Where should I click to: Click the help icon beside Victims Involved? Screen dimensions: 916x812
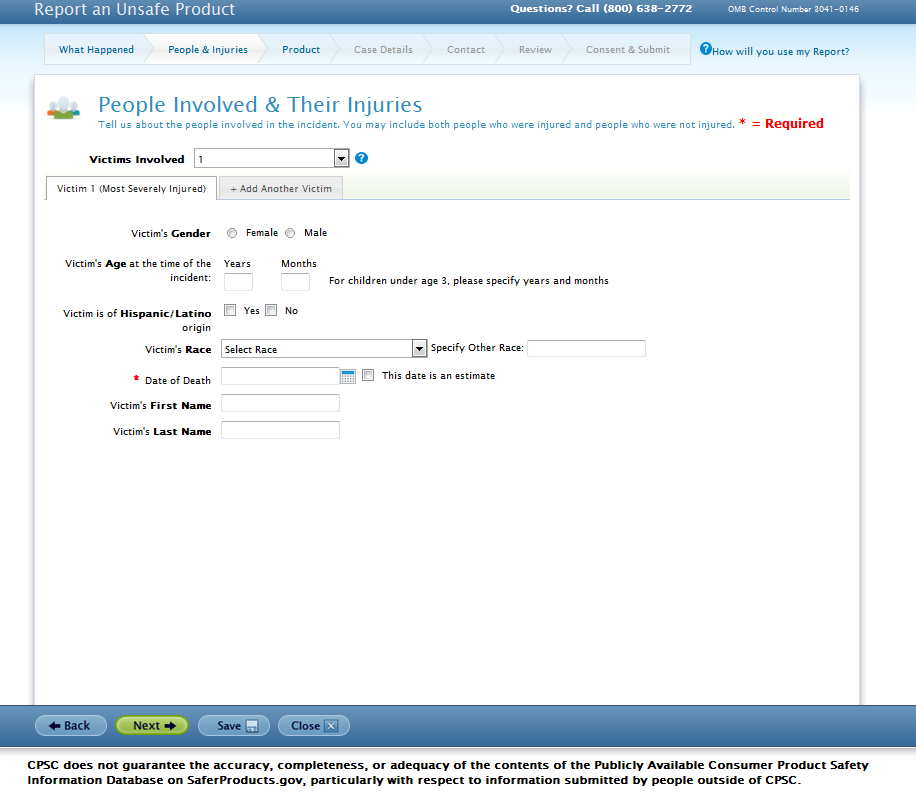coord(362,158)
